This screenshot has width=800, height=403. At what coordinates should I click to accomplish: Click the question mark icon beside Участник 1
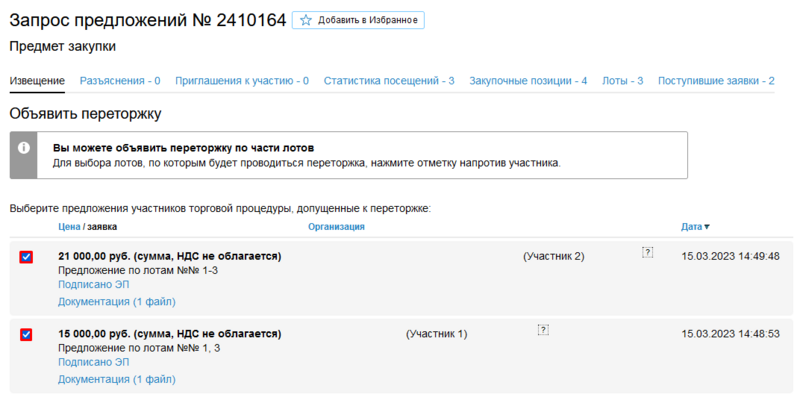[543, 329]
